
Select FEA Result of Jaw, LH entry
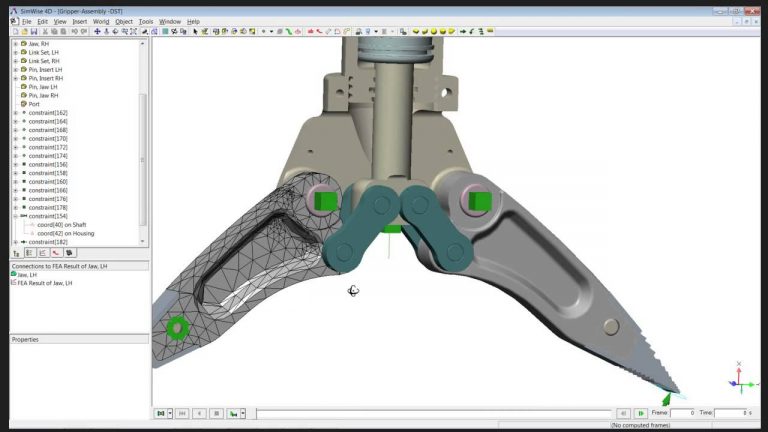45,283
